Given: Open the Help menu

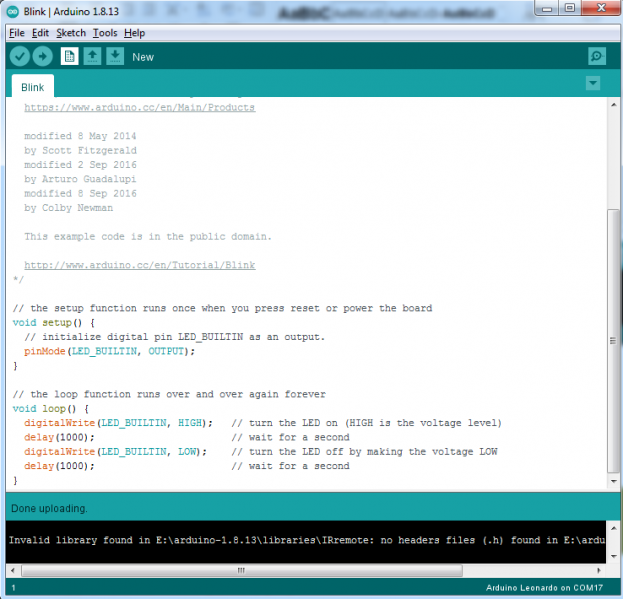Looking at the screenshot, I should 134,33.
